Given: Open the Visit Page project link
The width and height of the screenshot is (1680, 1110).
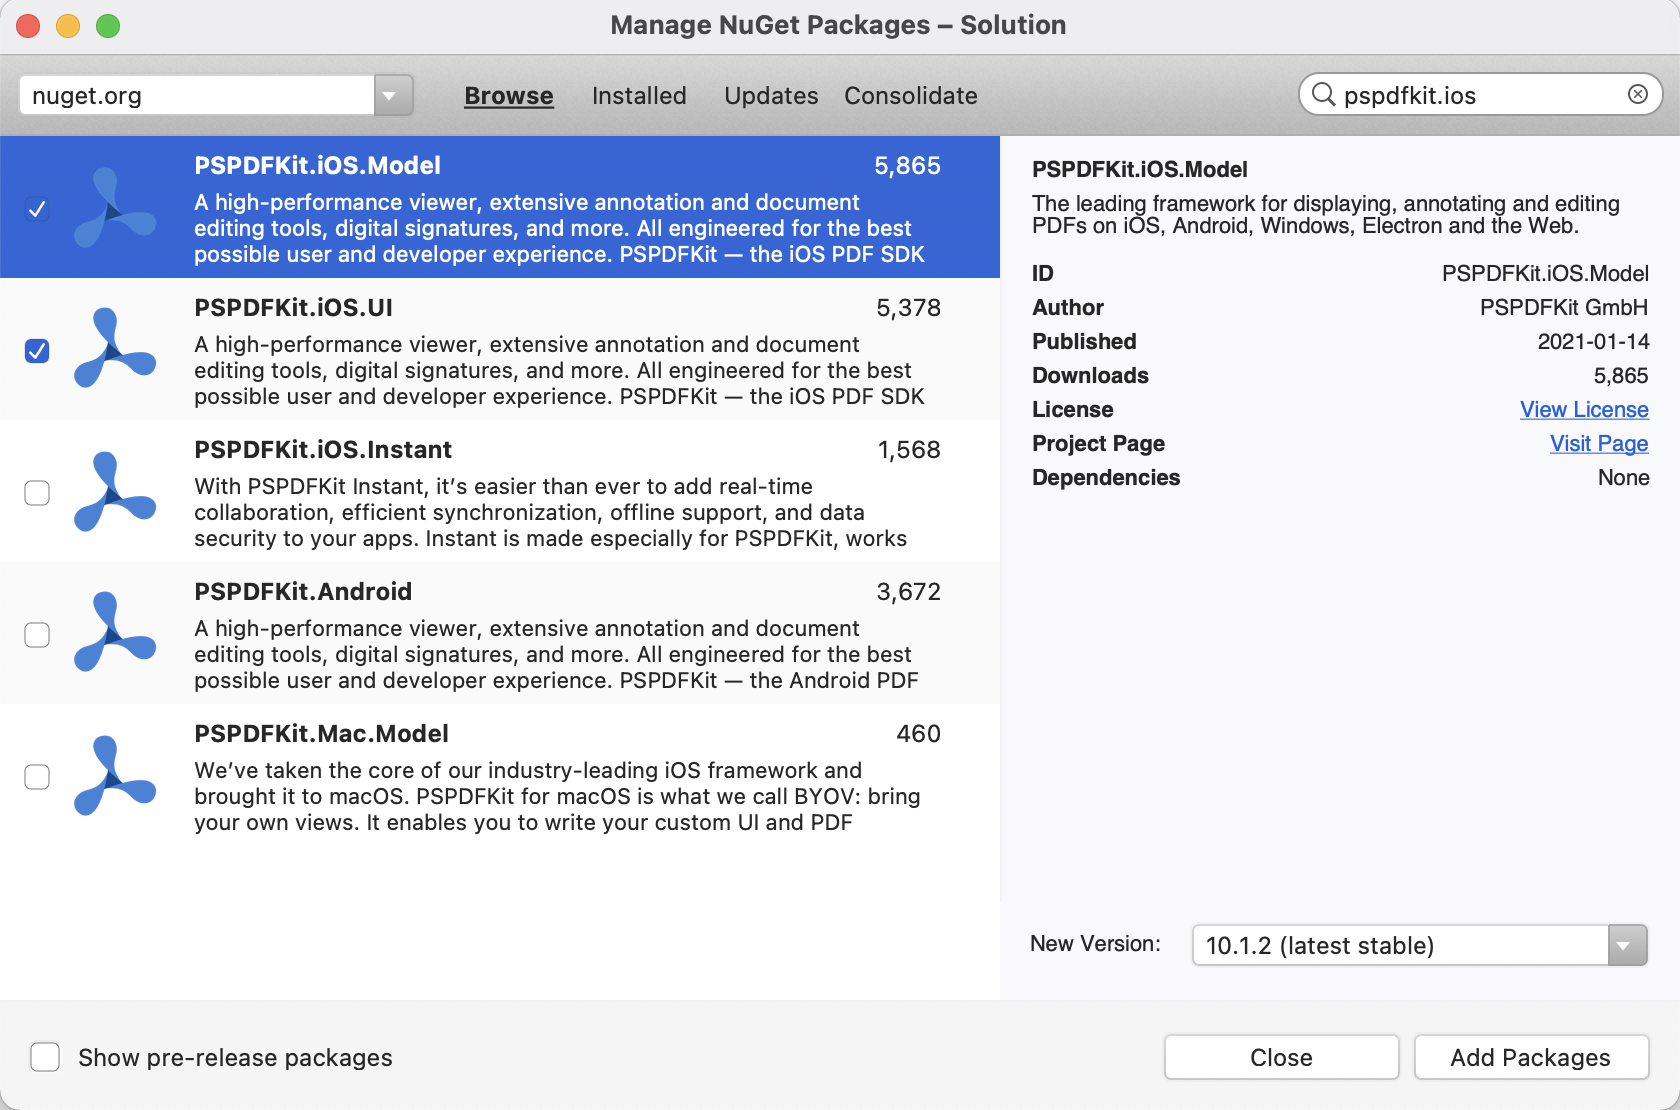Looking at the screenshot, I should pos(1599,444).
